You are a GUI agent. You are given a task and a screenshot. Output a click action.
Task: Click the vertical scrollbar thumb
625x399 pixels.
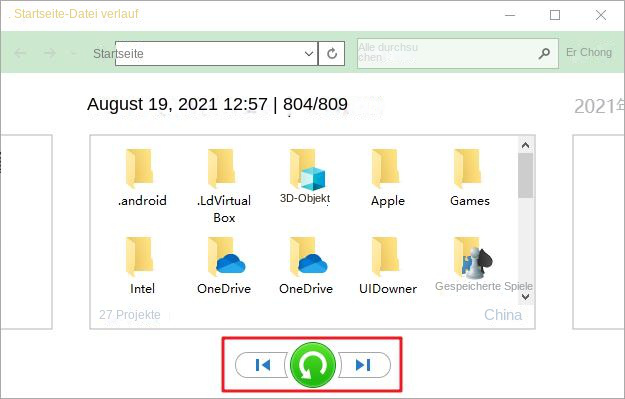[x=525, y=175]
